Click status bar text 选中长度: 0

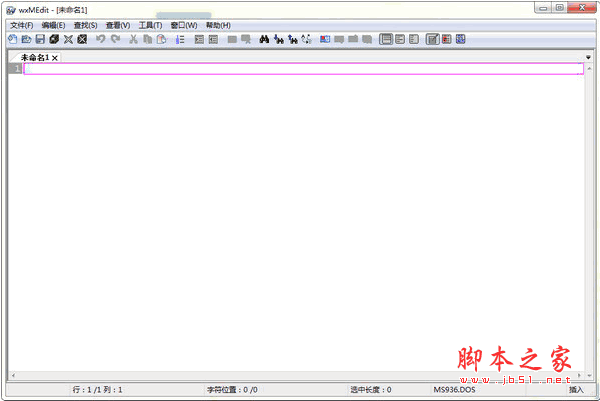[x=370, y=390]
